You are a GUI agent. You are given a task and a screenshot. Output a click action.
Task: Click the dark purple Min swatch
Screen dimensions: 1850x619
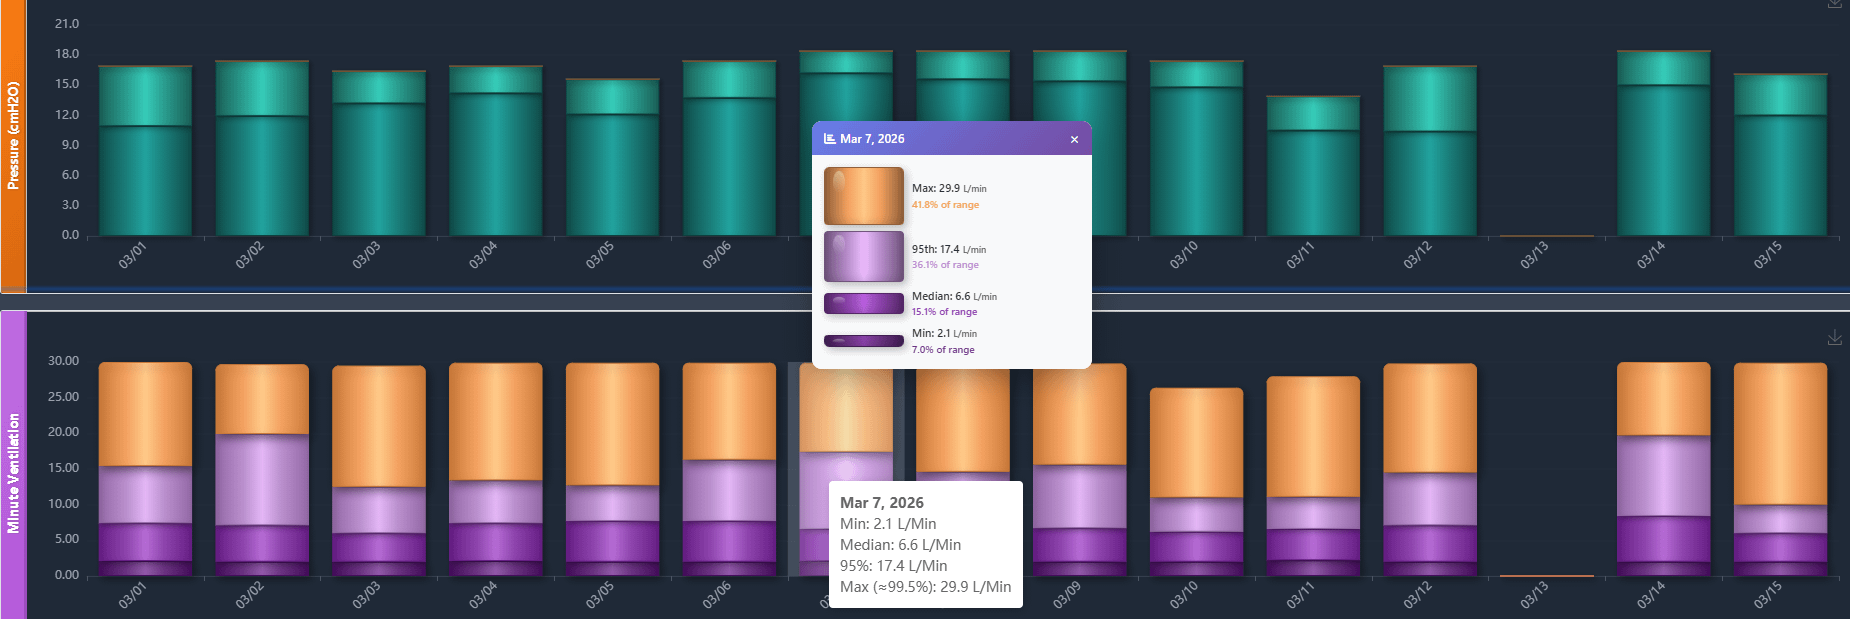coord(863,341)
